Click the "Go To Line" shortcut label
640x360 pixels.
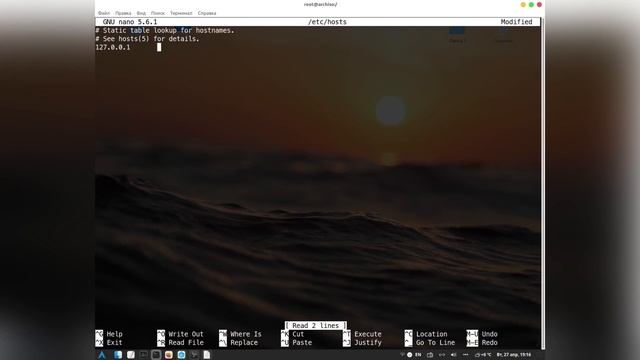click(x=436, y=342)
